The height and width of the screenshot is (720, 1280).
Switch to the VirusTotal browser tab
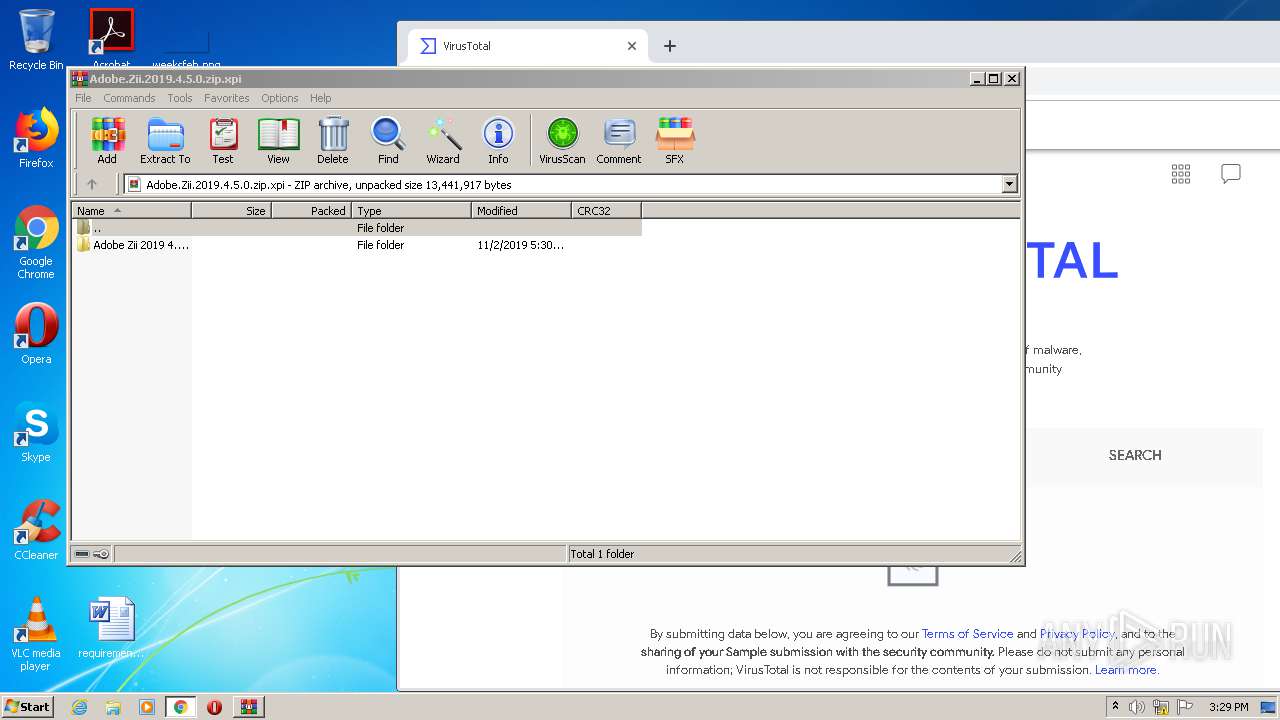527,46
